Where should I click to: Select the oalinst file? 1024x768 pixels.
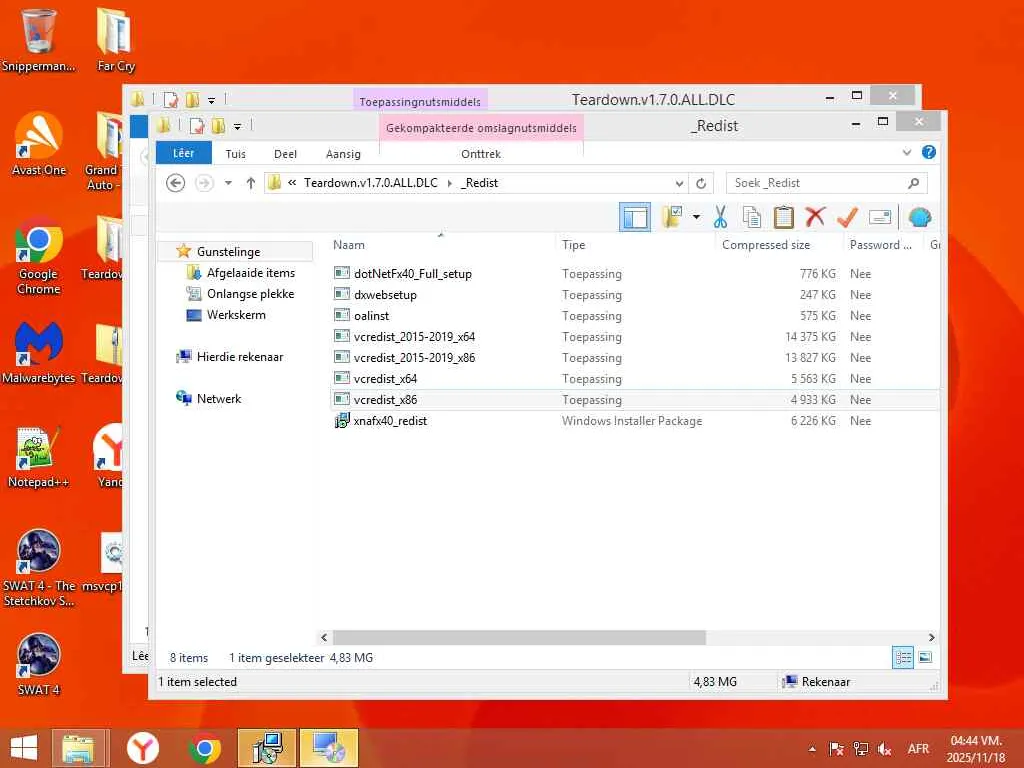coord(371,315)
